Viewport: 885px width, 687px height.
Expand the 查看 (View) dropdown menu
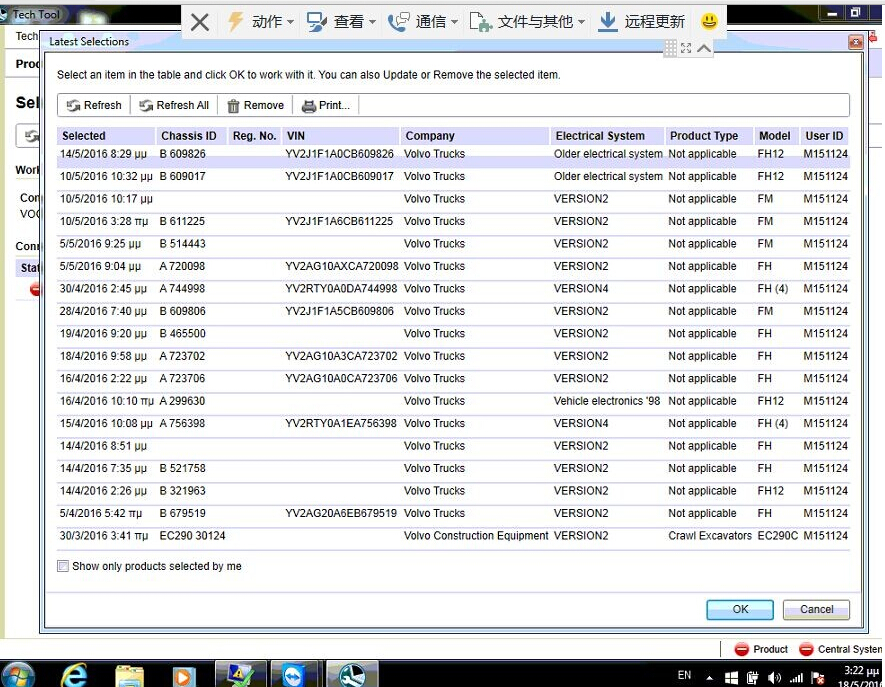tap(343, 22)
